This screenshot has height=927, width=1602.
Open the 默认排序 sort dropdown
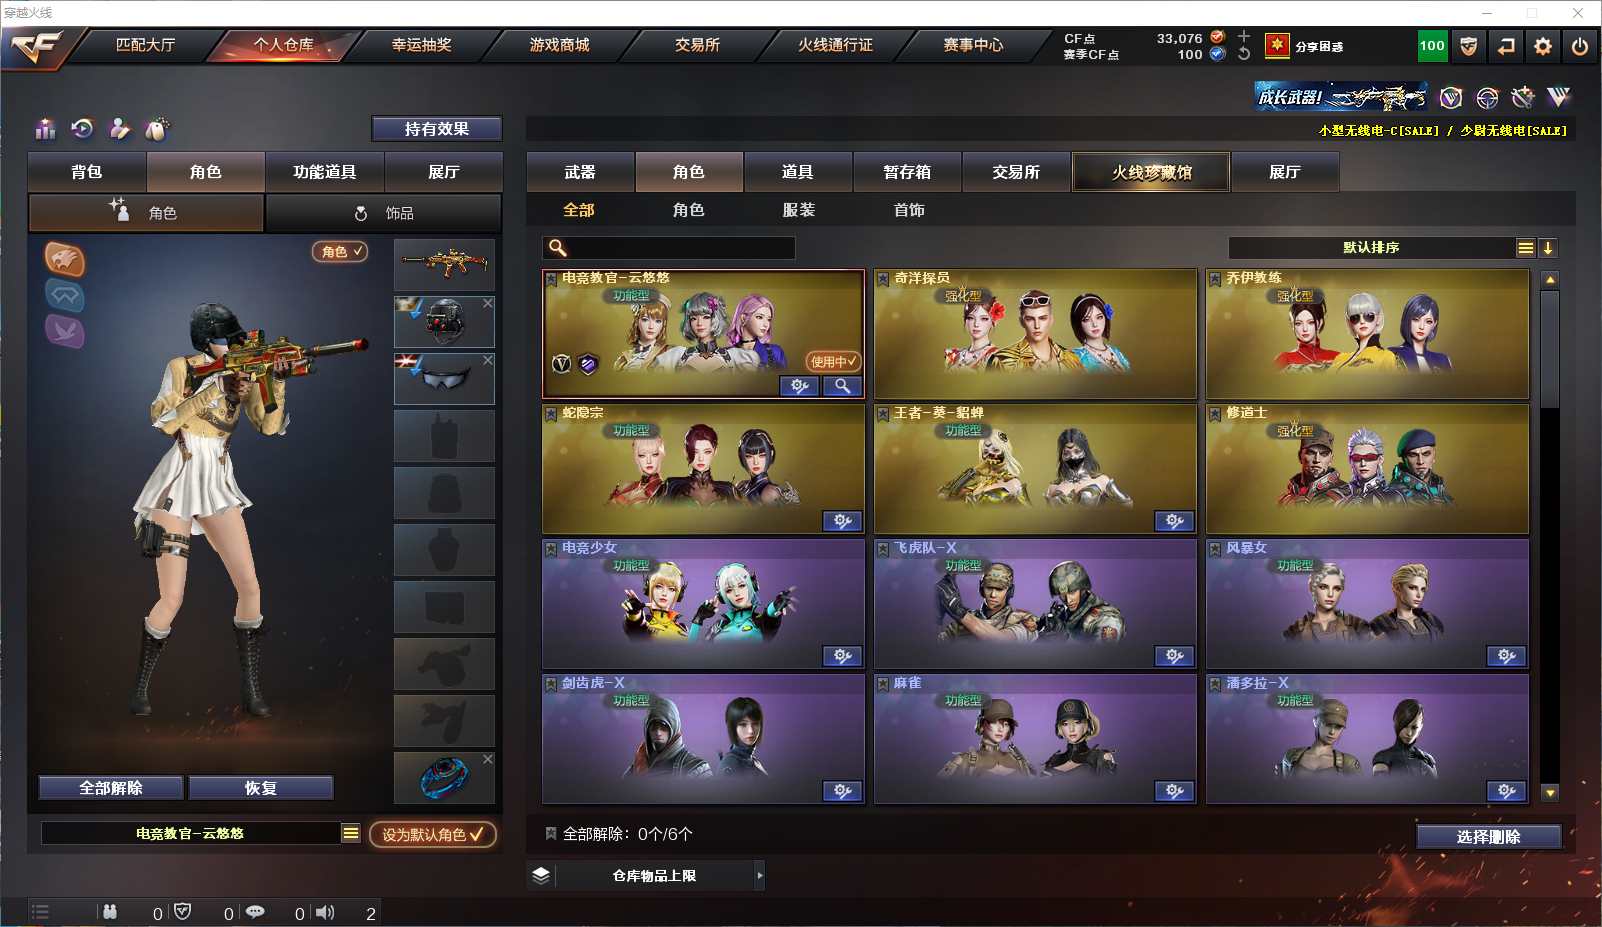tap(1371, 248)
